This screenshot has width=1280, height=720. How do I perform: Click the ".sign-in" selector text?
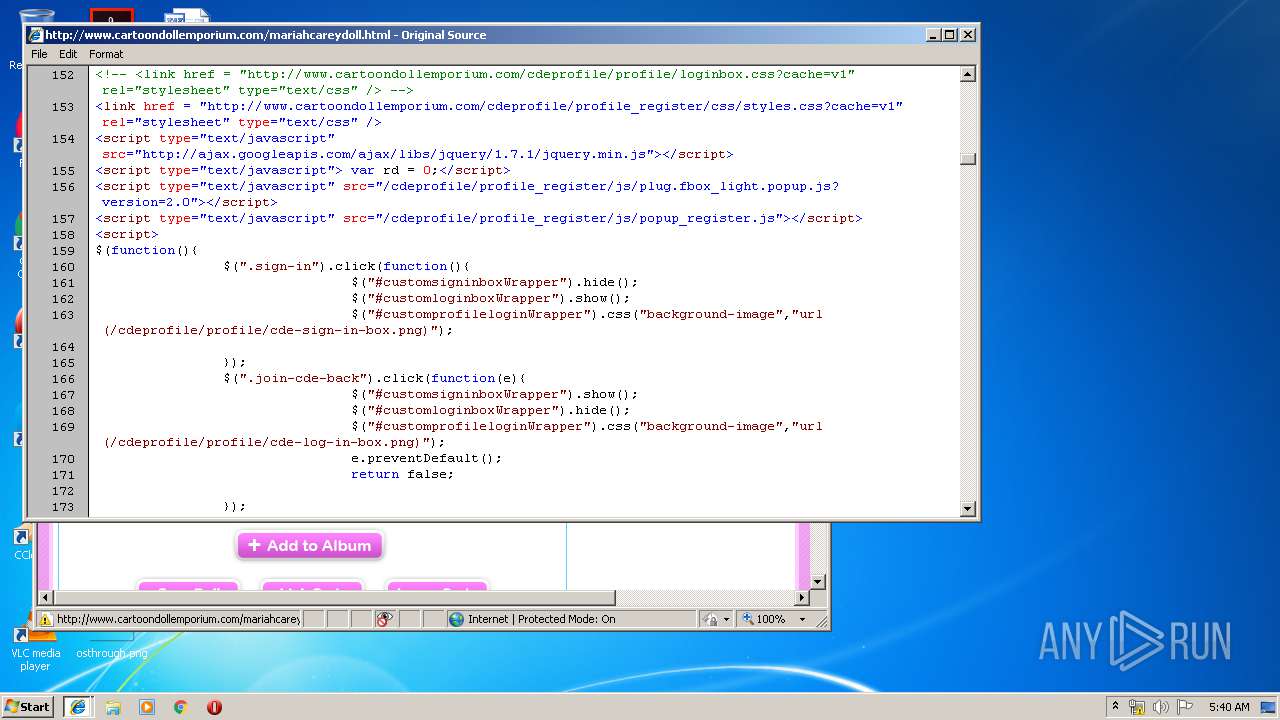click(282, 266)
